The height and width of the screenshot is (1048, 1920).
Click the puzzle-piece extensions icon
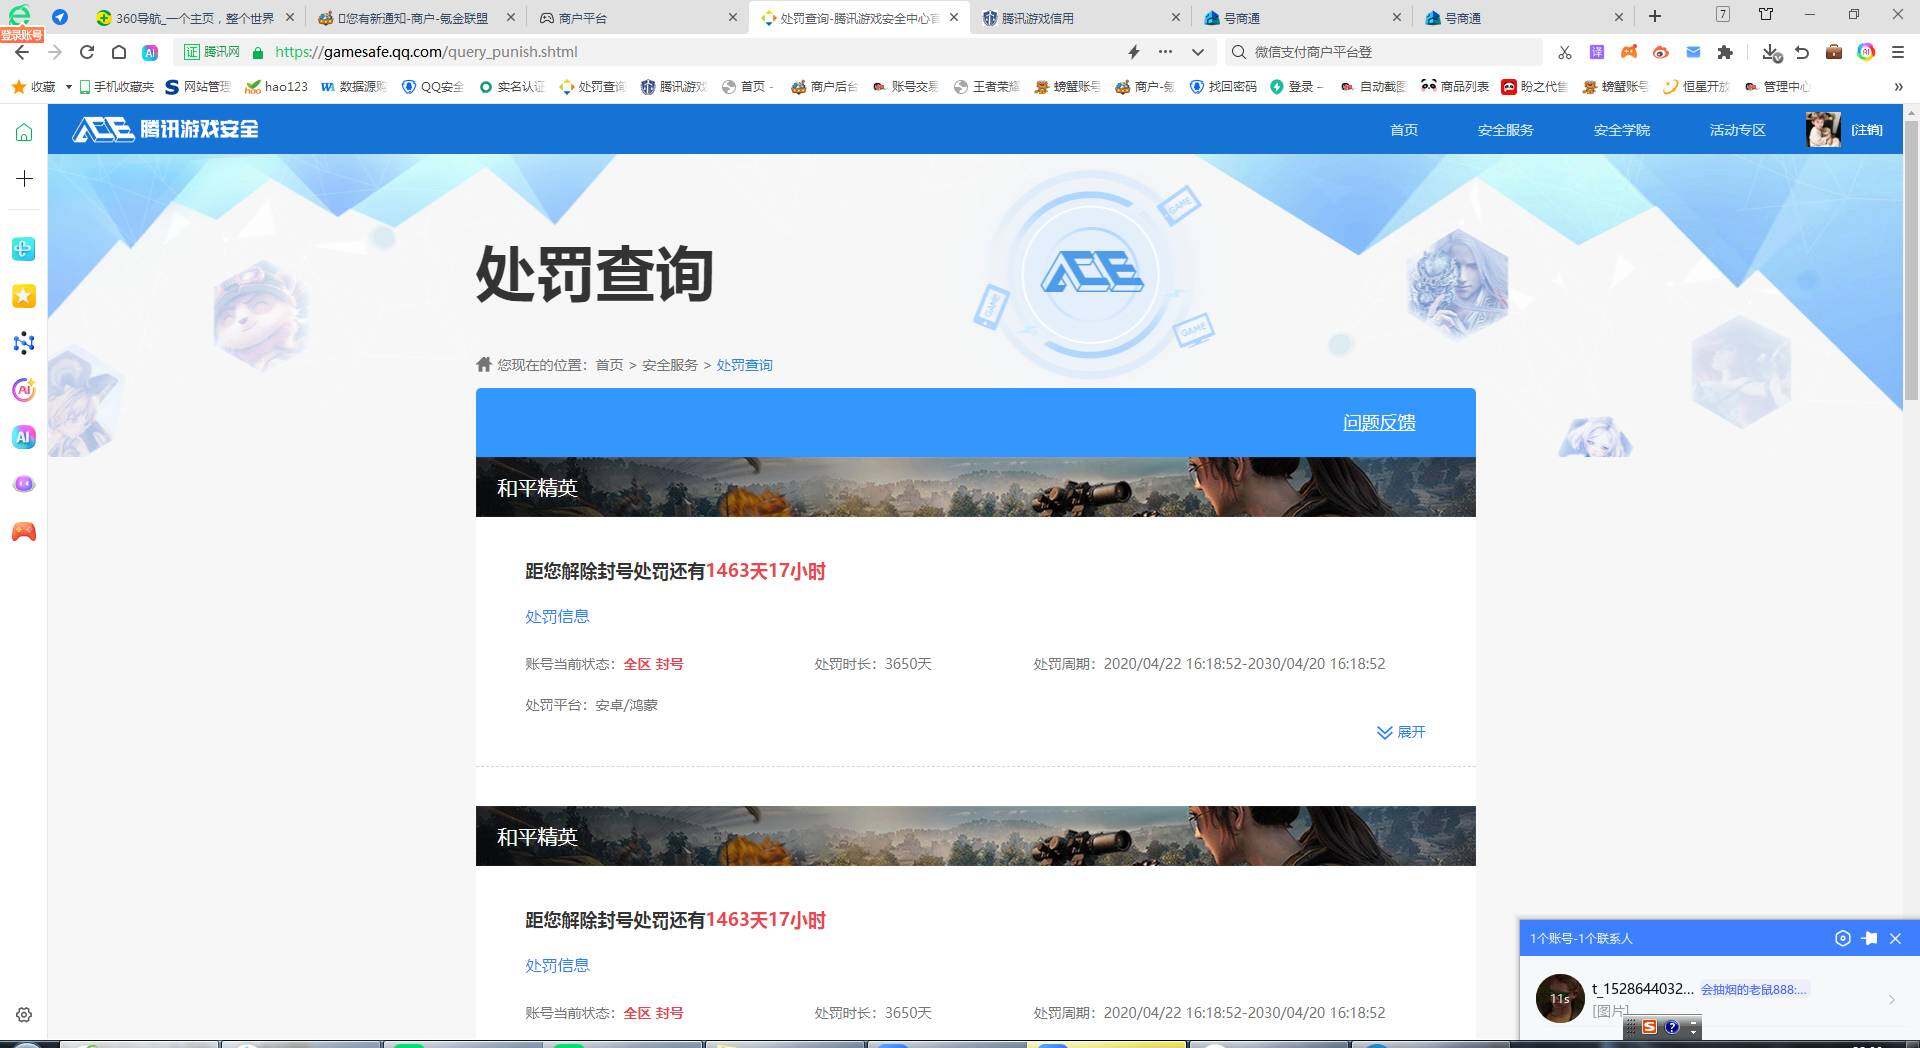1726,52
